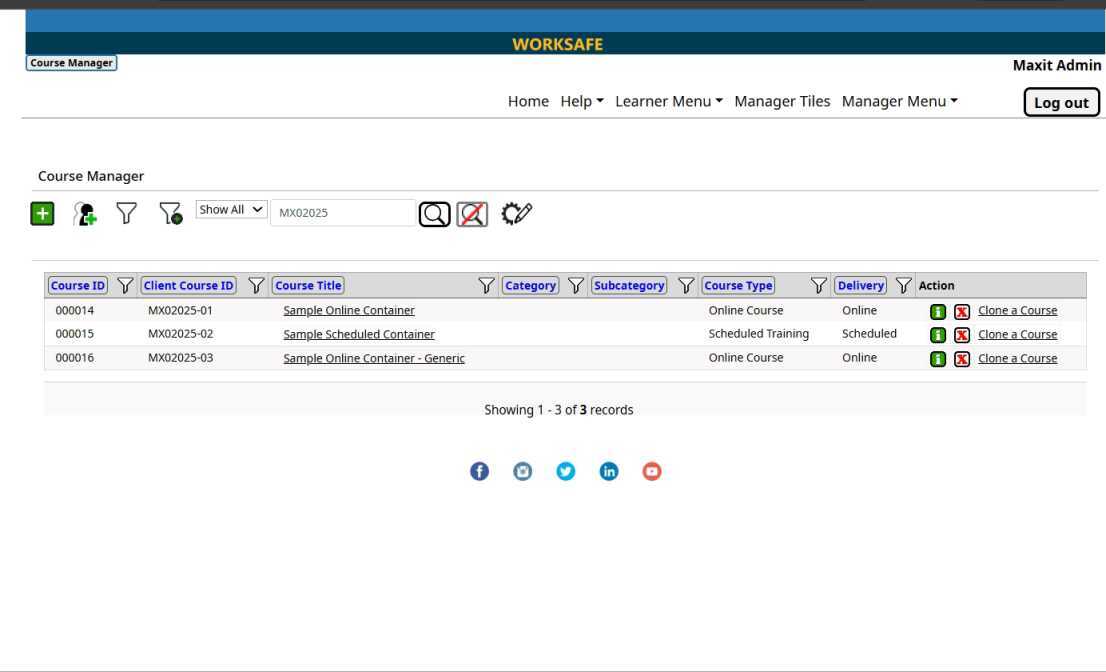Open the Sample Online Container - Generic link
The height and width of the screenshot is (672, 1106).
[374, 359]
